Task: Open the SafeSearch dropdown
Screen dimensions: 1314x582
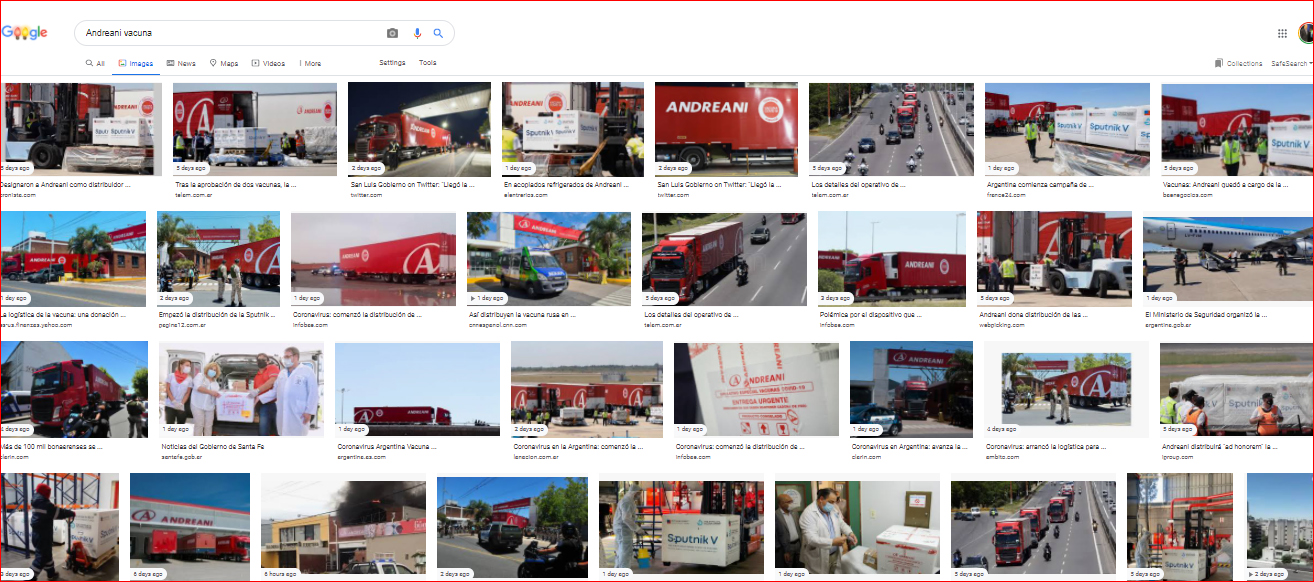Action: [1292, 63]
